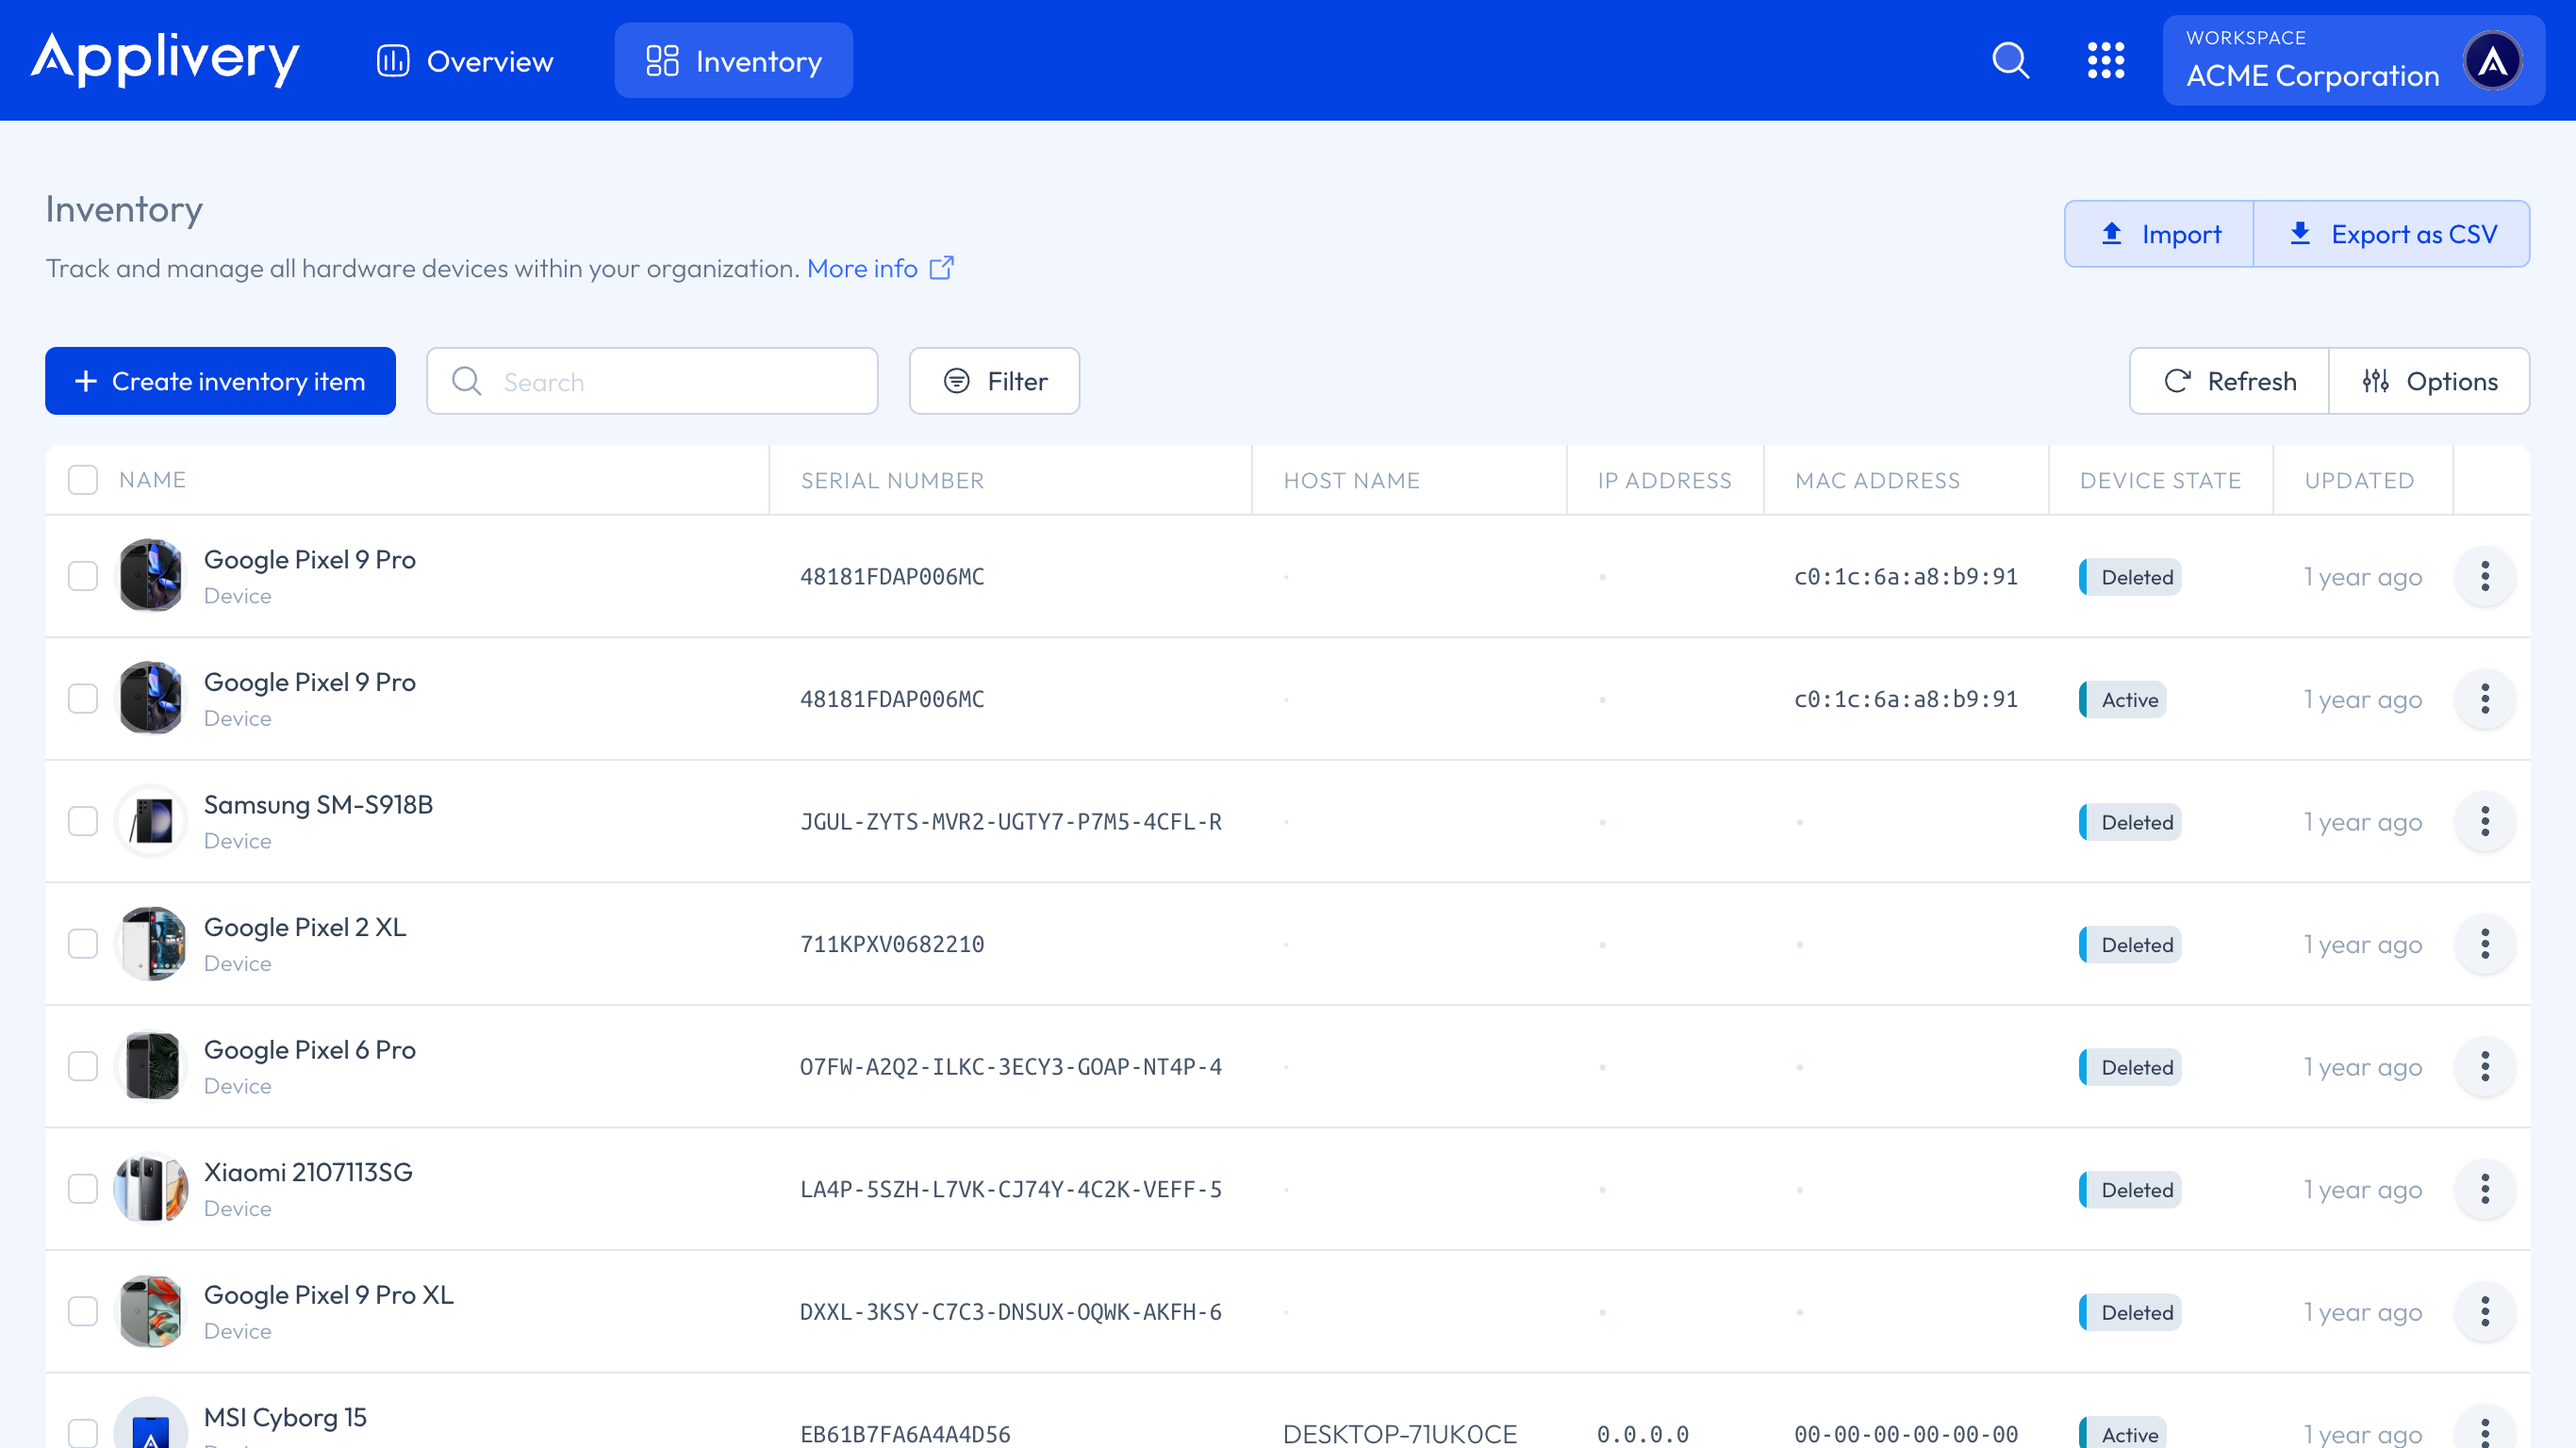Open kebab menu for Google Pixel 2 XL
2576x1448 pixels.
tap(2484, 944)
